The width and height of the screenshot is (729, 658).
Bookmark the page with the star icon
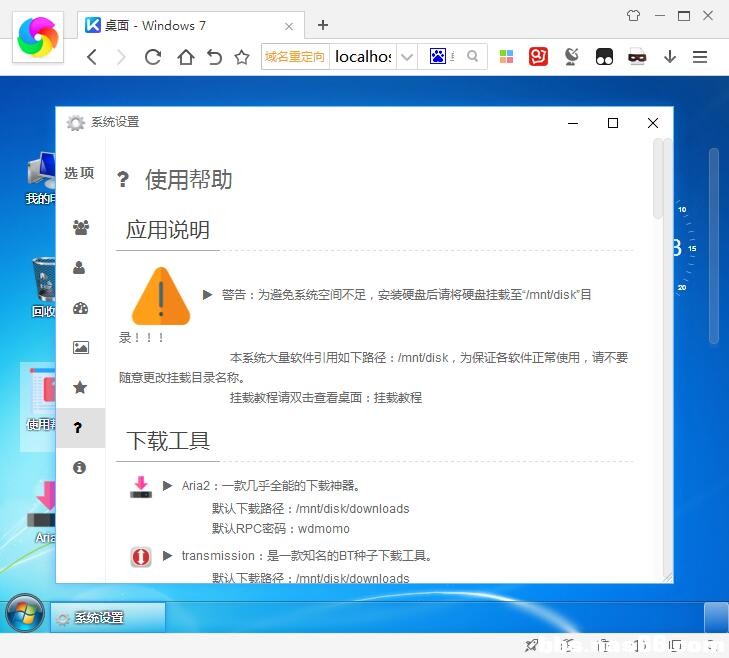coord(242,57)
